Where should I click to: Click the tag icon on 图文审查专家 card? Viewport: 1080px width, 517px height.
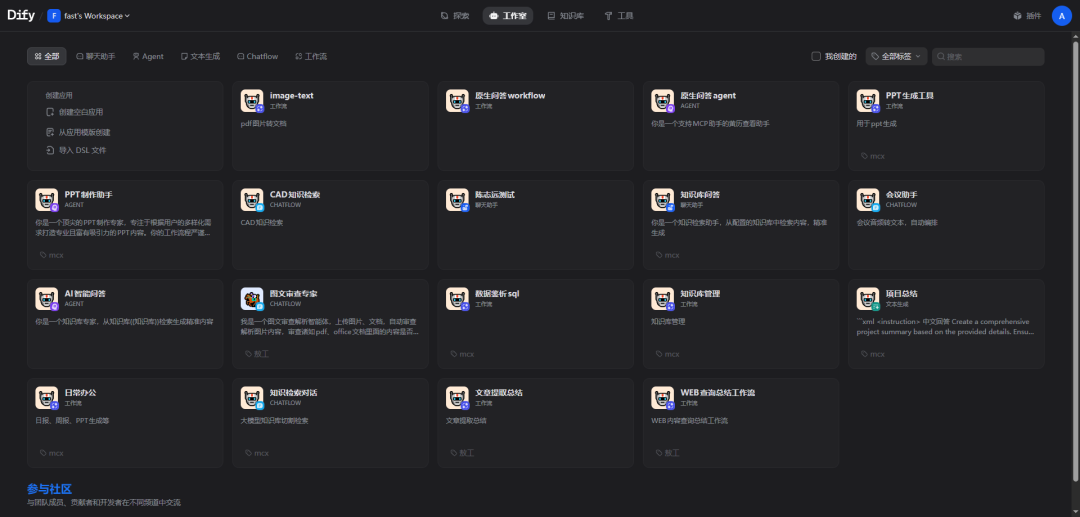[249, 354]
